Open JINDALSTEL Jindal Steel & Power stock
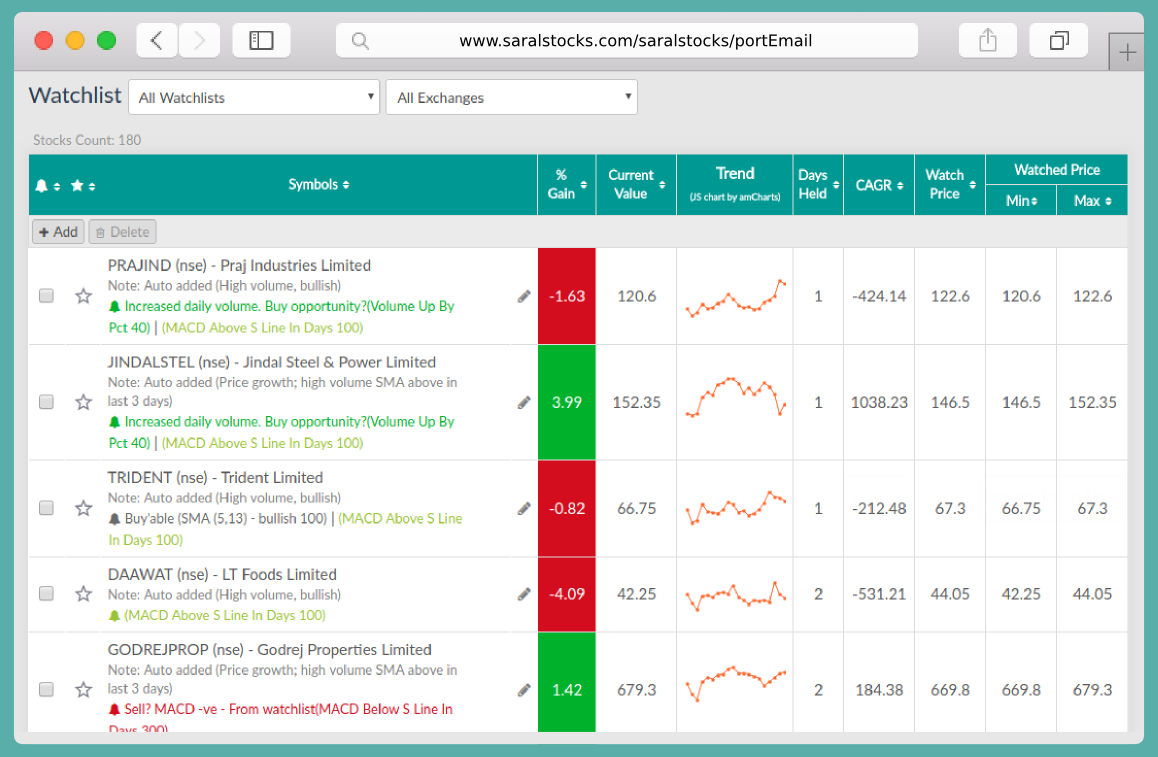 click(x=272, y=363)
